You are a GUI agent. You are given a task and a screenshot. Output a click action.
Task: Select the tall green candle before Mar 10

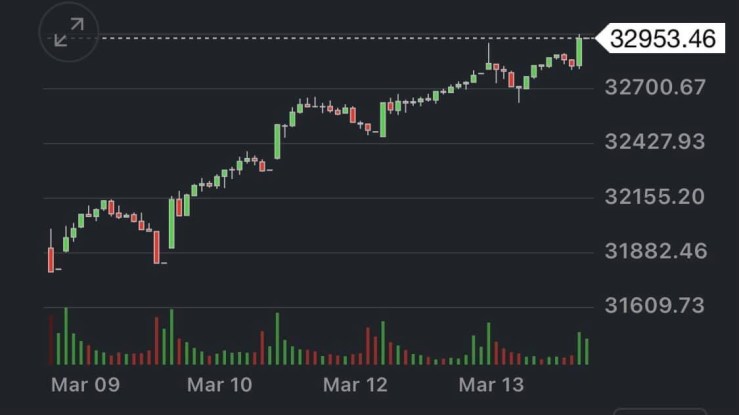171,222
